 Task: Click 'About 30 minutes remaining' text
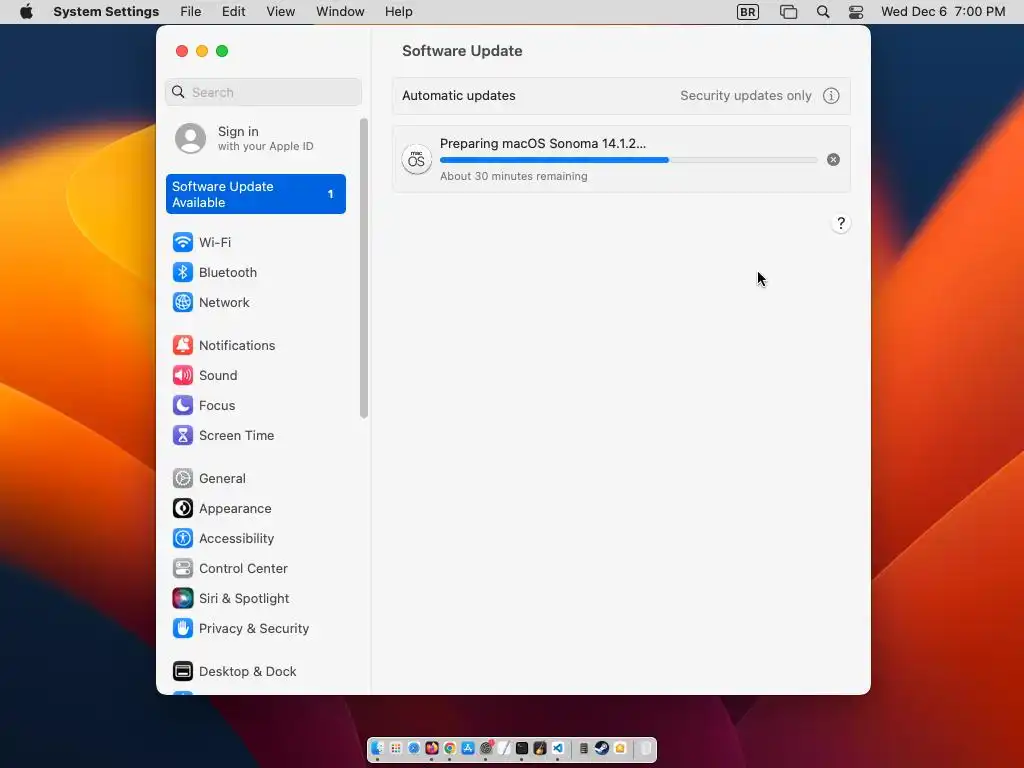coord(513,176)
